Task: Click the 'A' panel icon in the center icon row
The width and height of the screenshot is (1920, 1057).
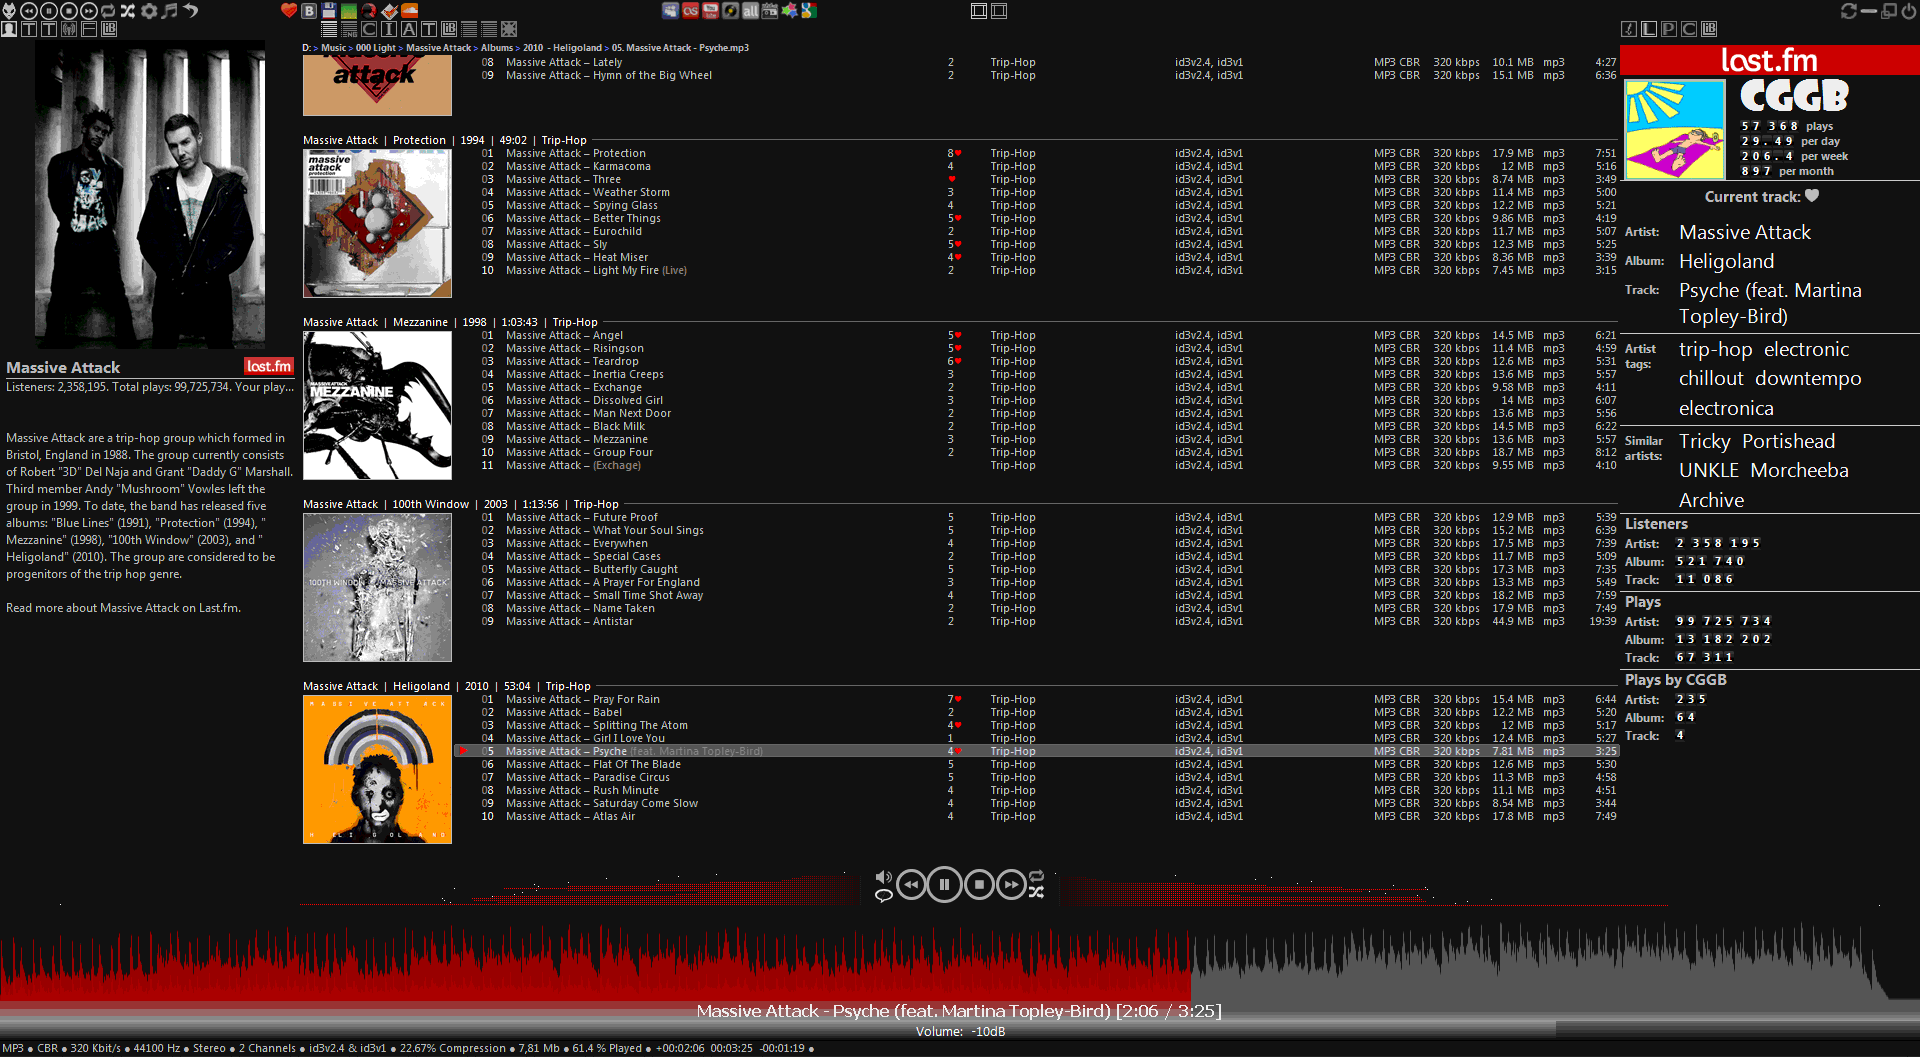Action: (x=409, y=29)
